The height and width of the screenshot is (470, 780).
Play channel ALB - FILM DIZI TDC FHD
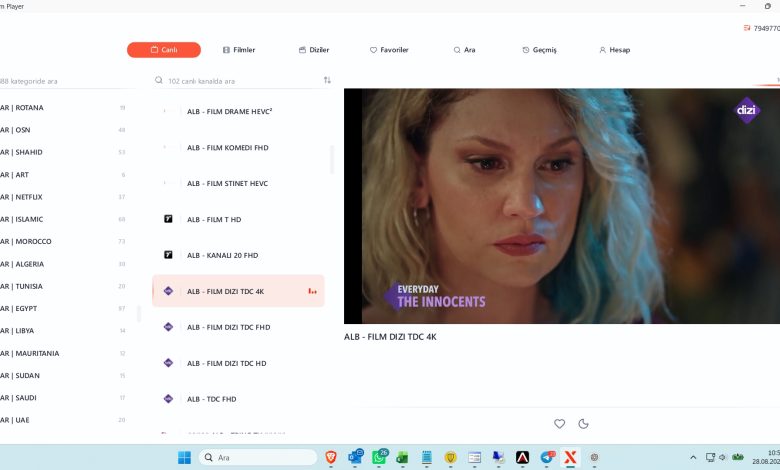point(238,327)
